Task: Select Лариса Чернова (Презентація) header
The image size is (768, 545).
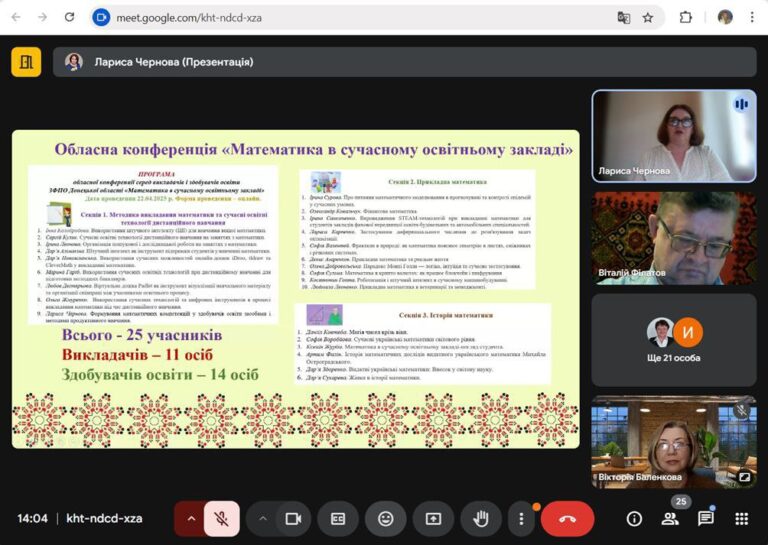Action: (405, 62)
